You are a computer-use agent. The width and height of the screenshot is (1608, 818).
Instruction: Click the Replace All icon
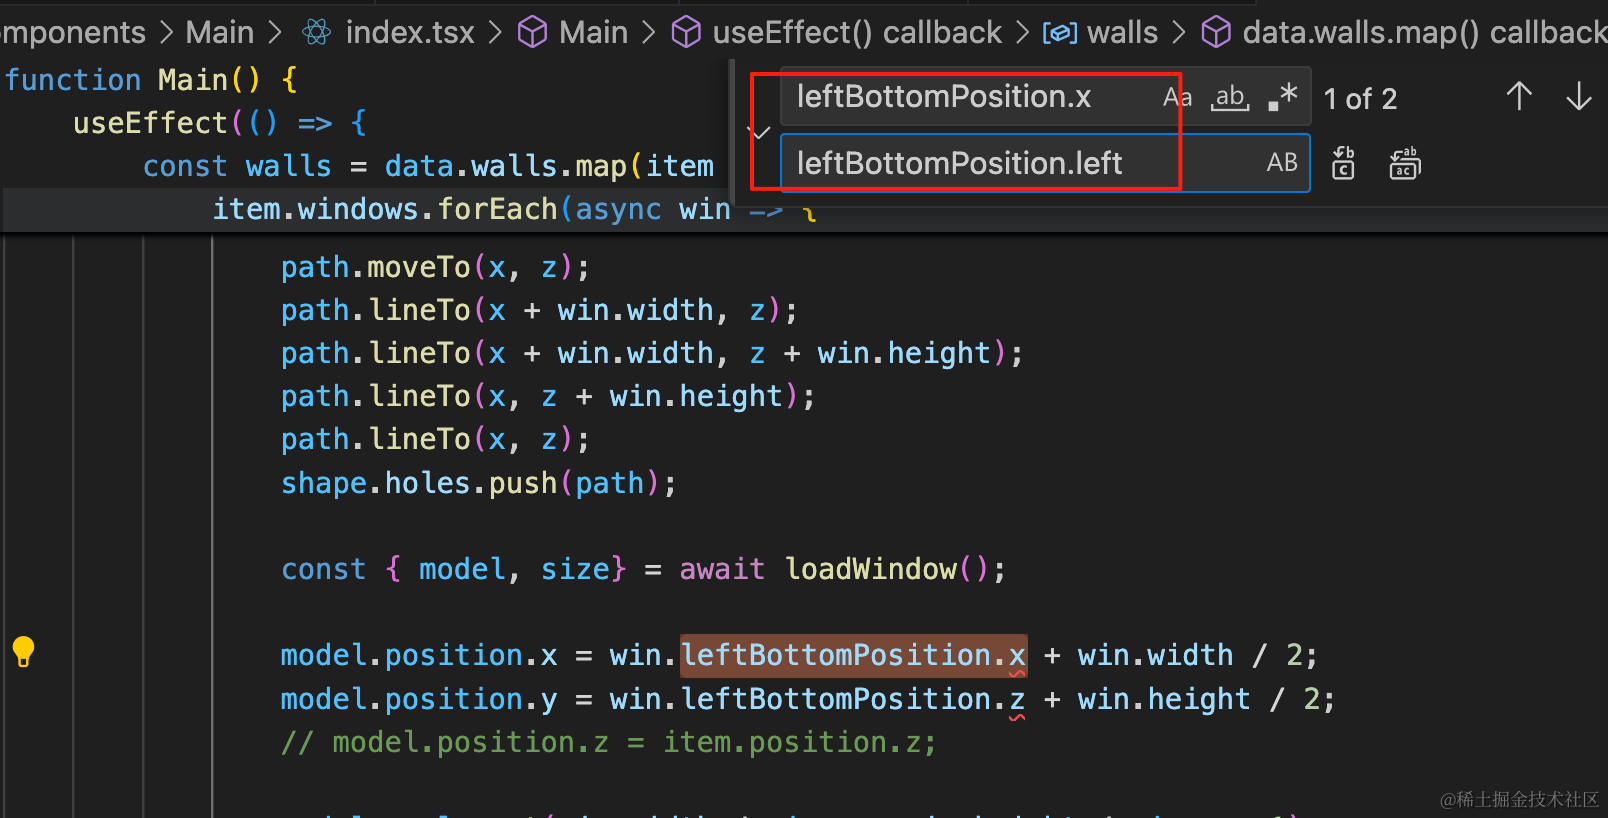click(1405, 162)
